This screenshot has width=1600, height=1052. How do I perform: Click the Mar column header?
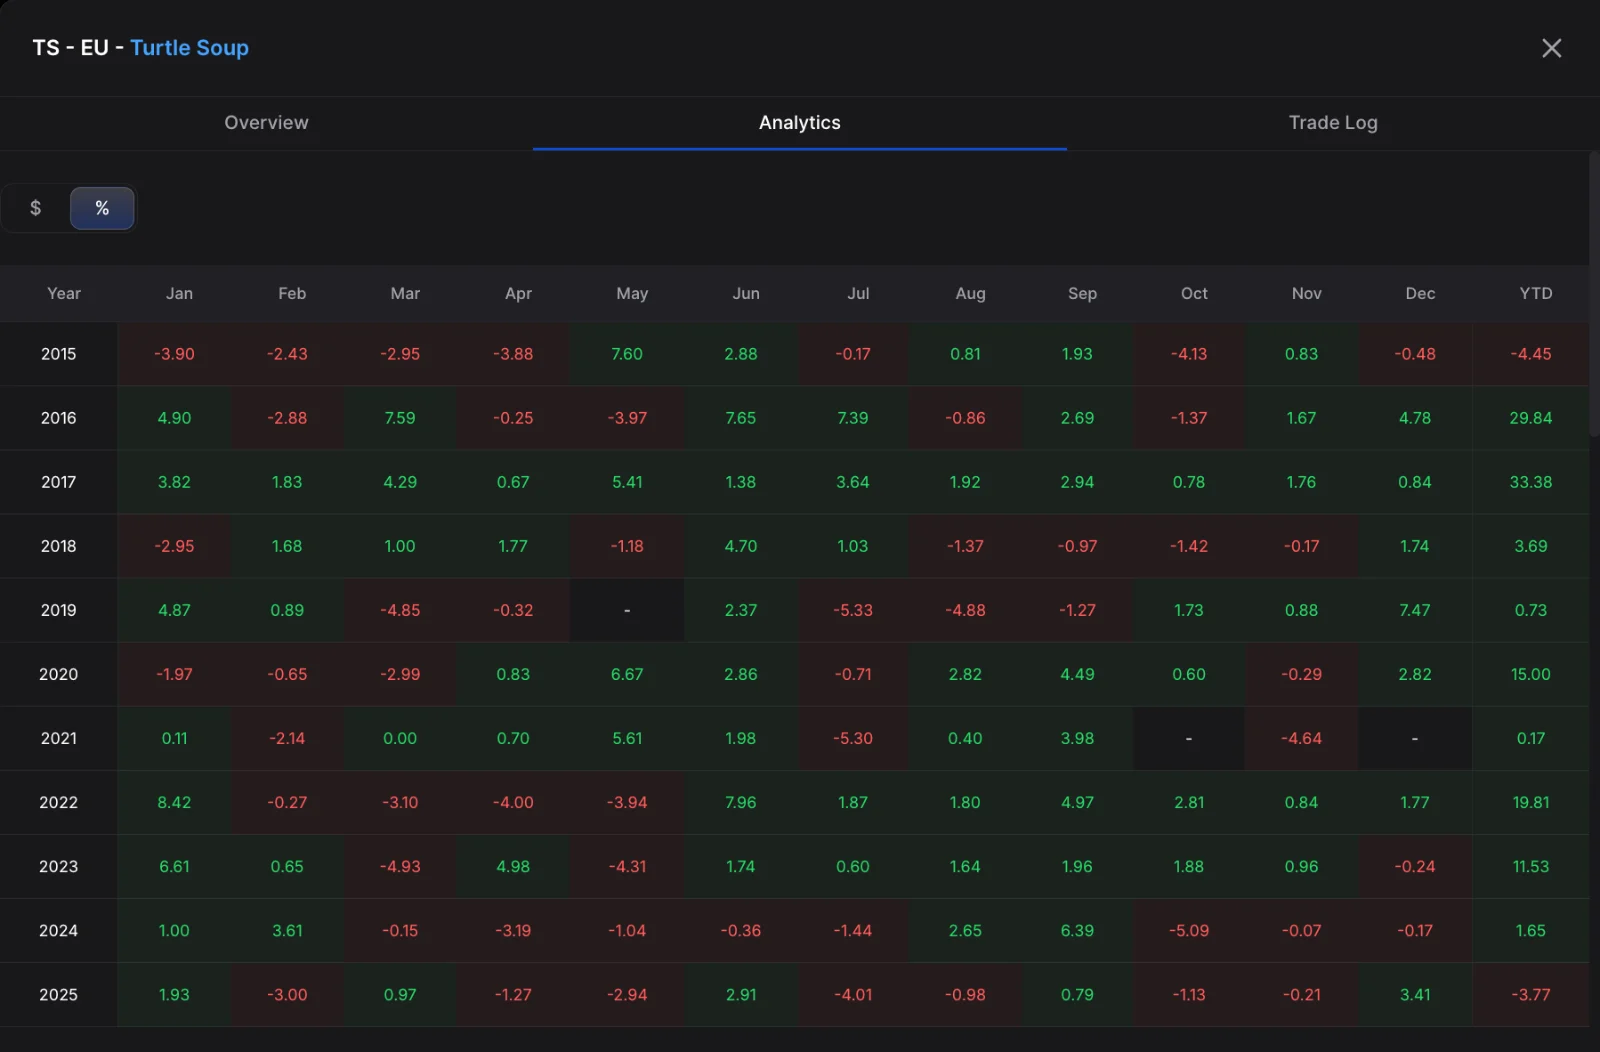point(405,293)
